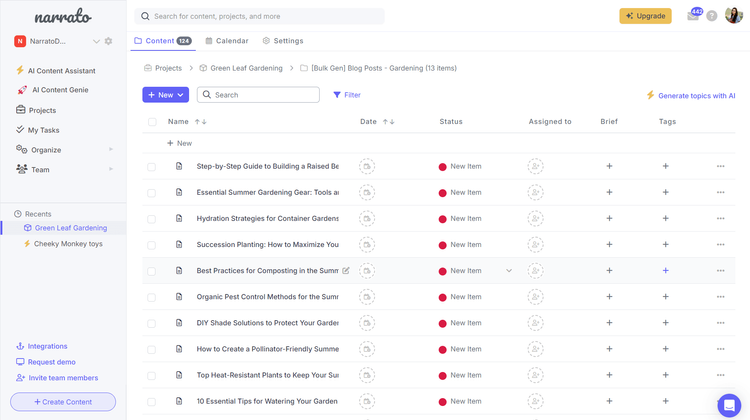Click the Request demo link
Image resolution: width=750 pixels, height=420 pixels.
(46, 362)
